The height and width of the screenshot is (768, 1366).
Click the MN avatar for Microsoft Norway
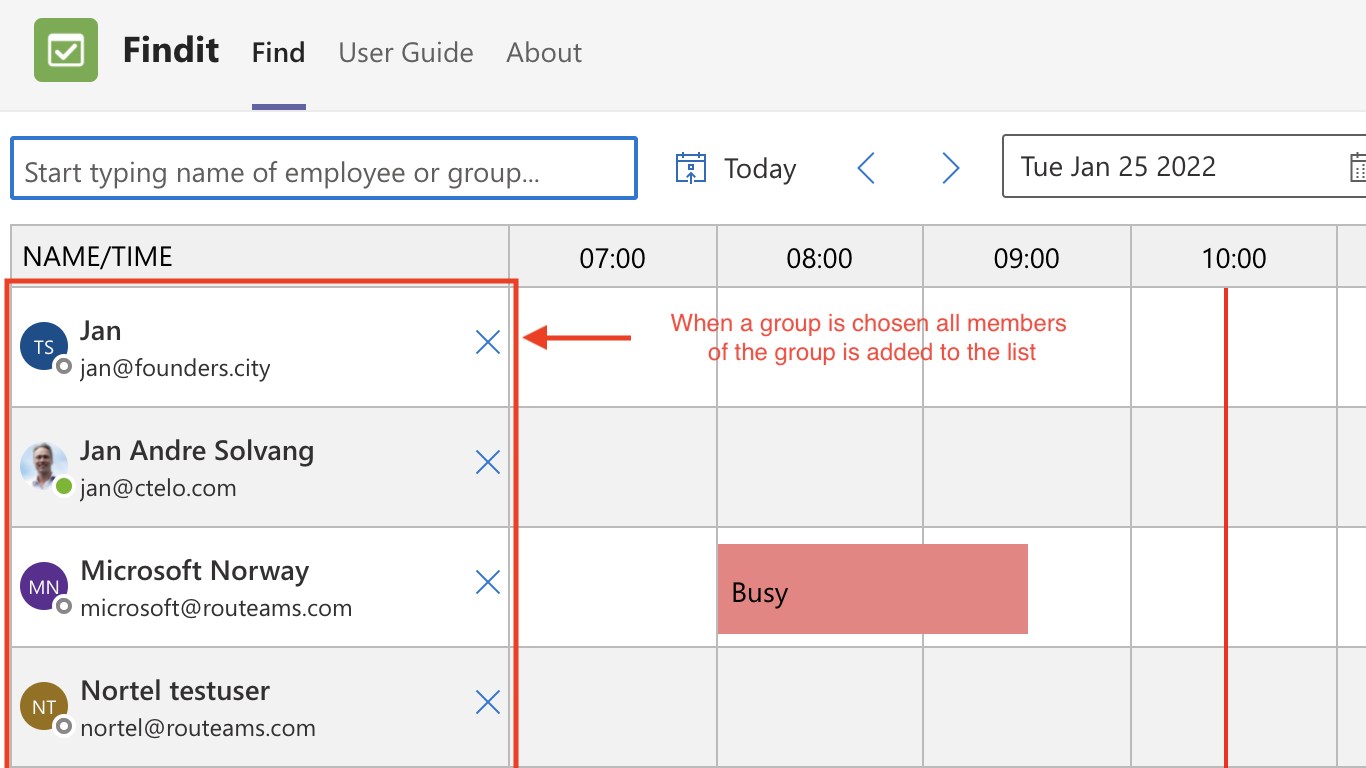point(44,587)
